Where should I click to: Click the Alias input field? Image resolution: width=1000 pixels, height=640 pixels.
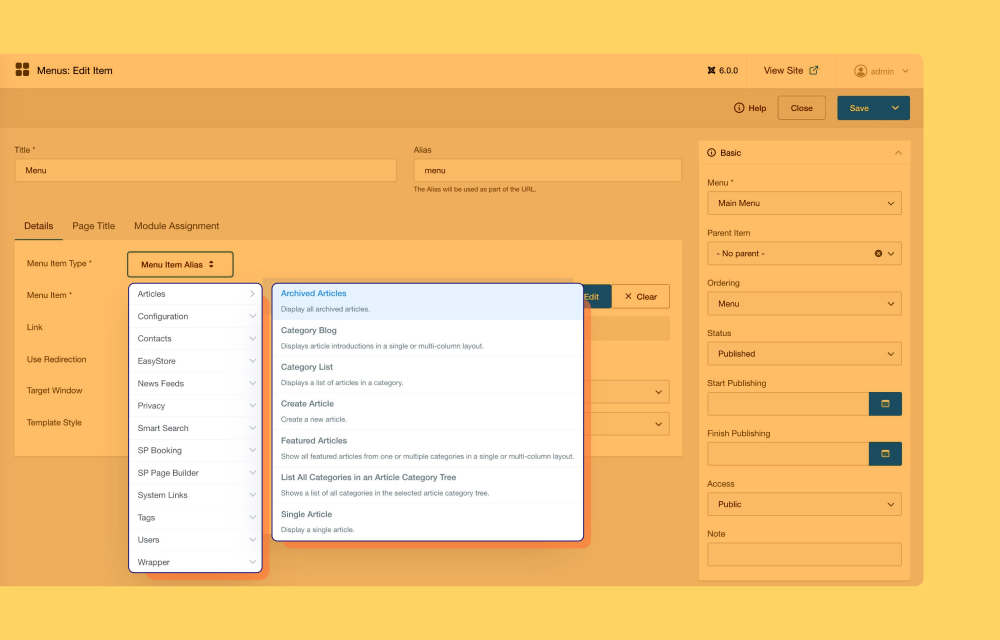click(547, 171)
